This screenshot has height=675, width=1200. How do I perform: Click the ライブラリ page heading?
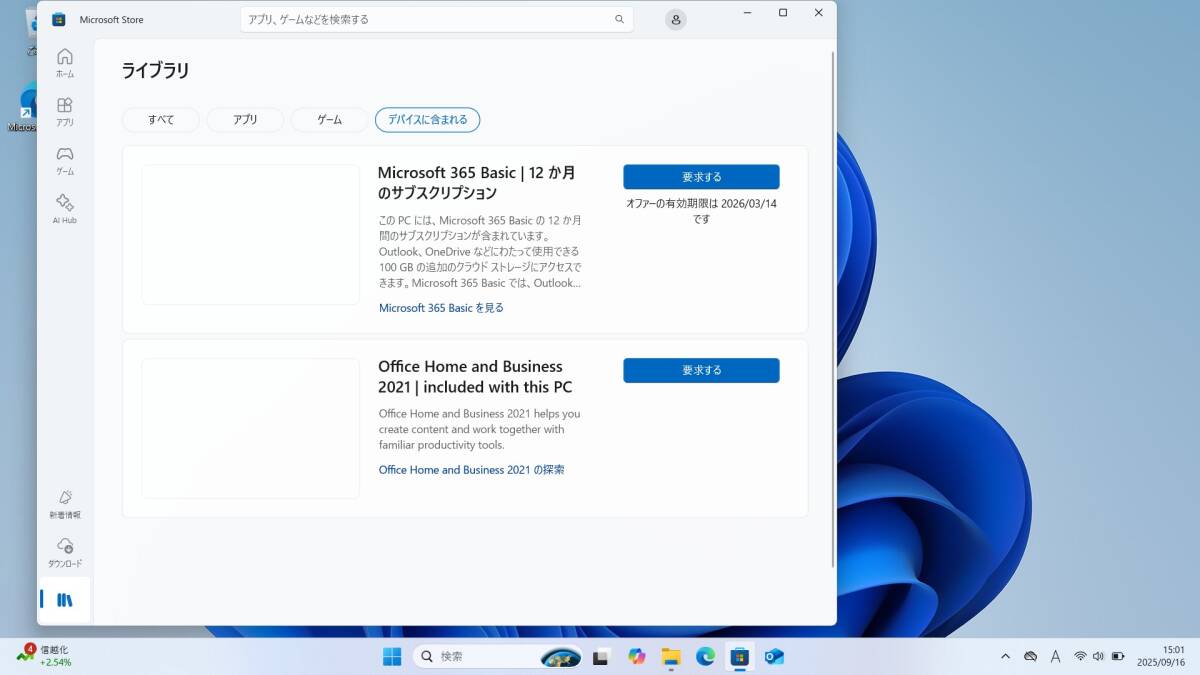(155, 71)
